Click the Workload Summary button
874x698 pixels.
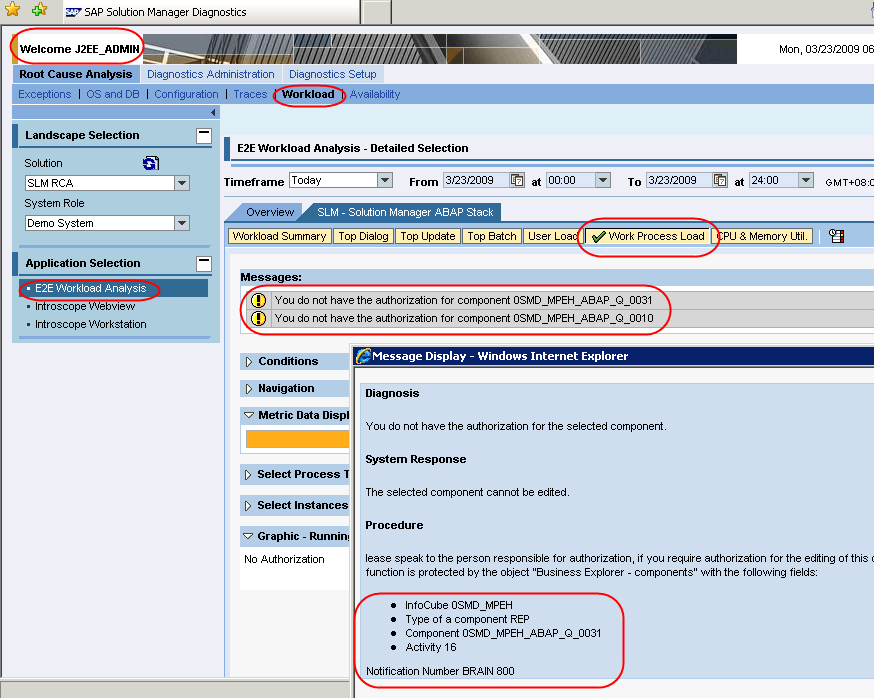coord(279,237)
